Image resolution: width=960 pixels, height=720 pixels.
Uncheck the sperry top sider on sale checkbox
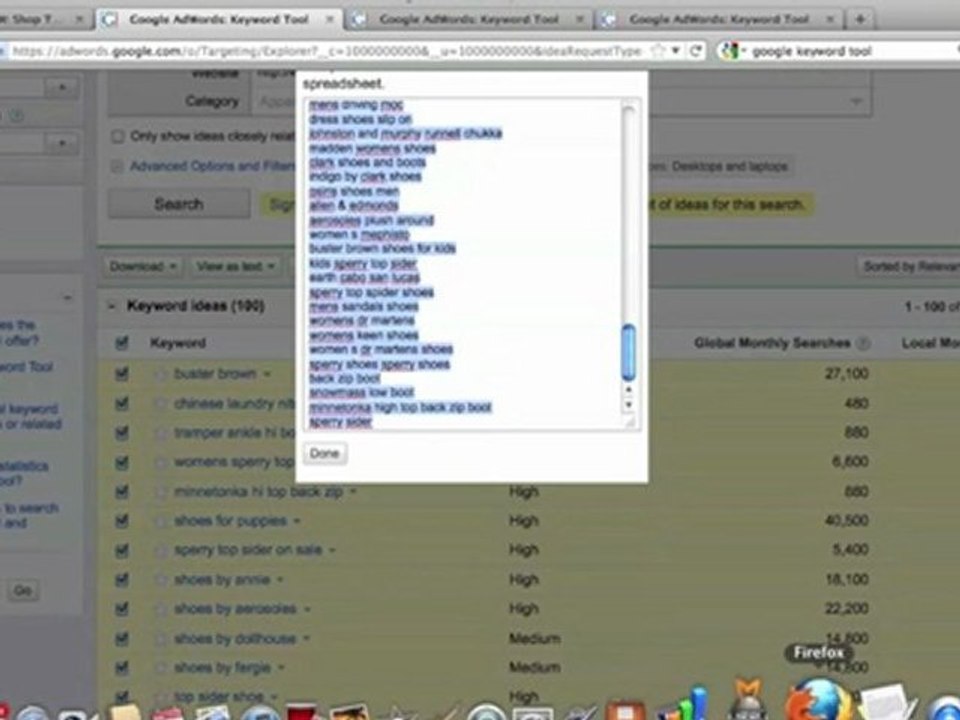[122, 550]
